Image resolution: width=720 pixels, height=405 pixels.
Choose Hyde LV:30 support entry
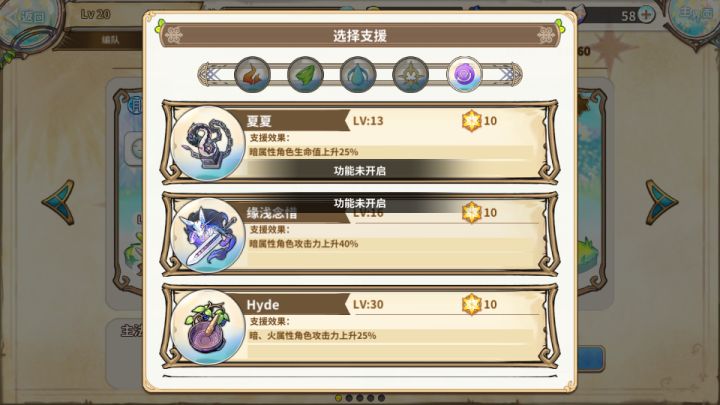click(x=360, y=326)
